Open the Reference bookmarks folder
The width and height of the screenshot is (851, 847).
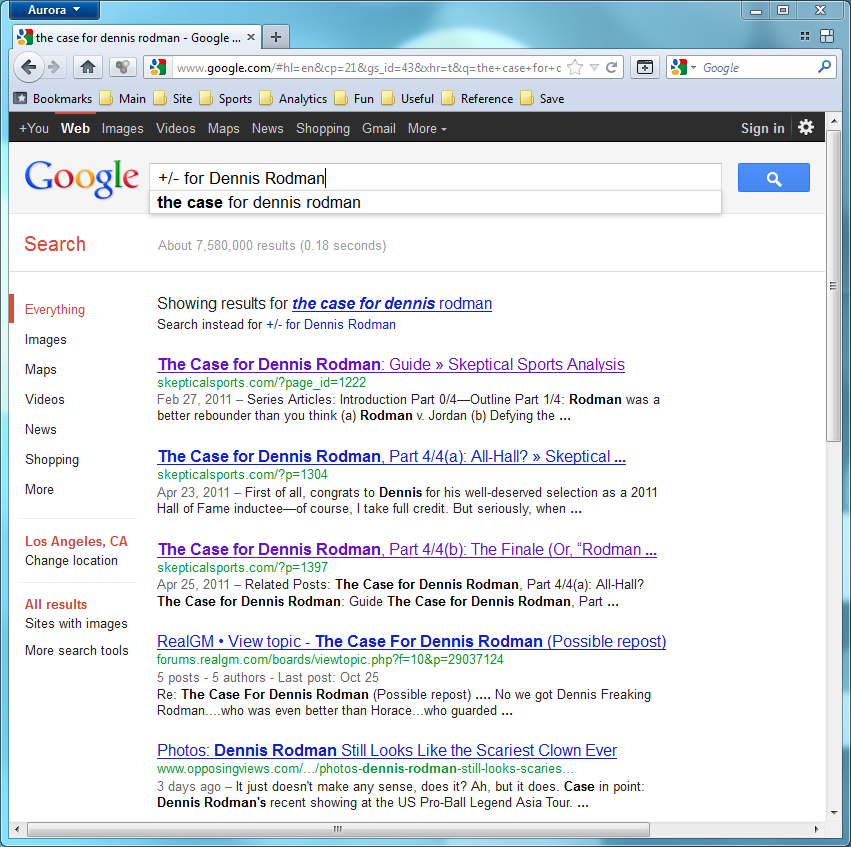[478, 99]
